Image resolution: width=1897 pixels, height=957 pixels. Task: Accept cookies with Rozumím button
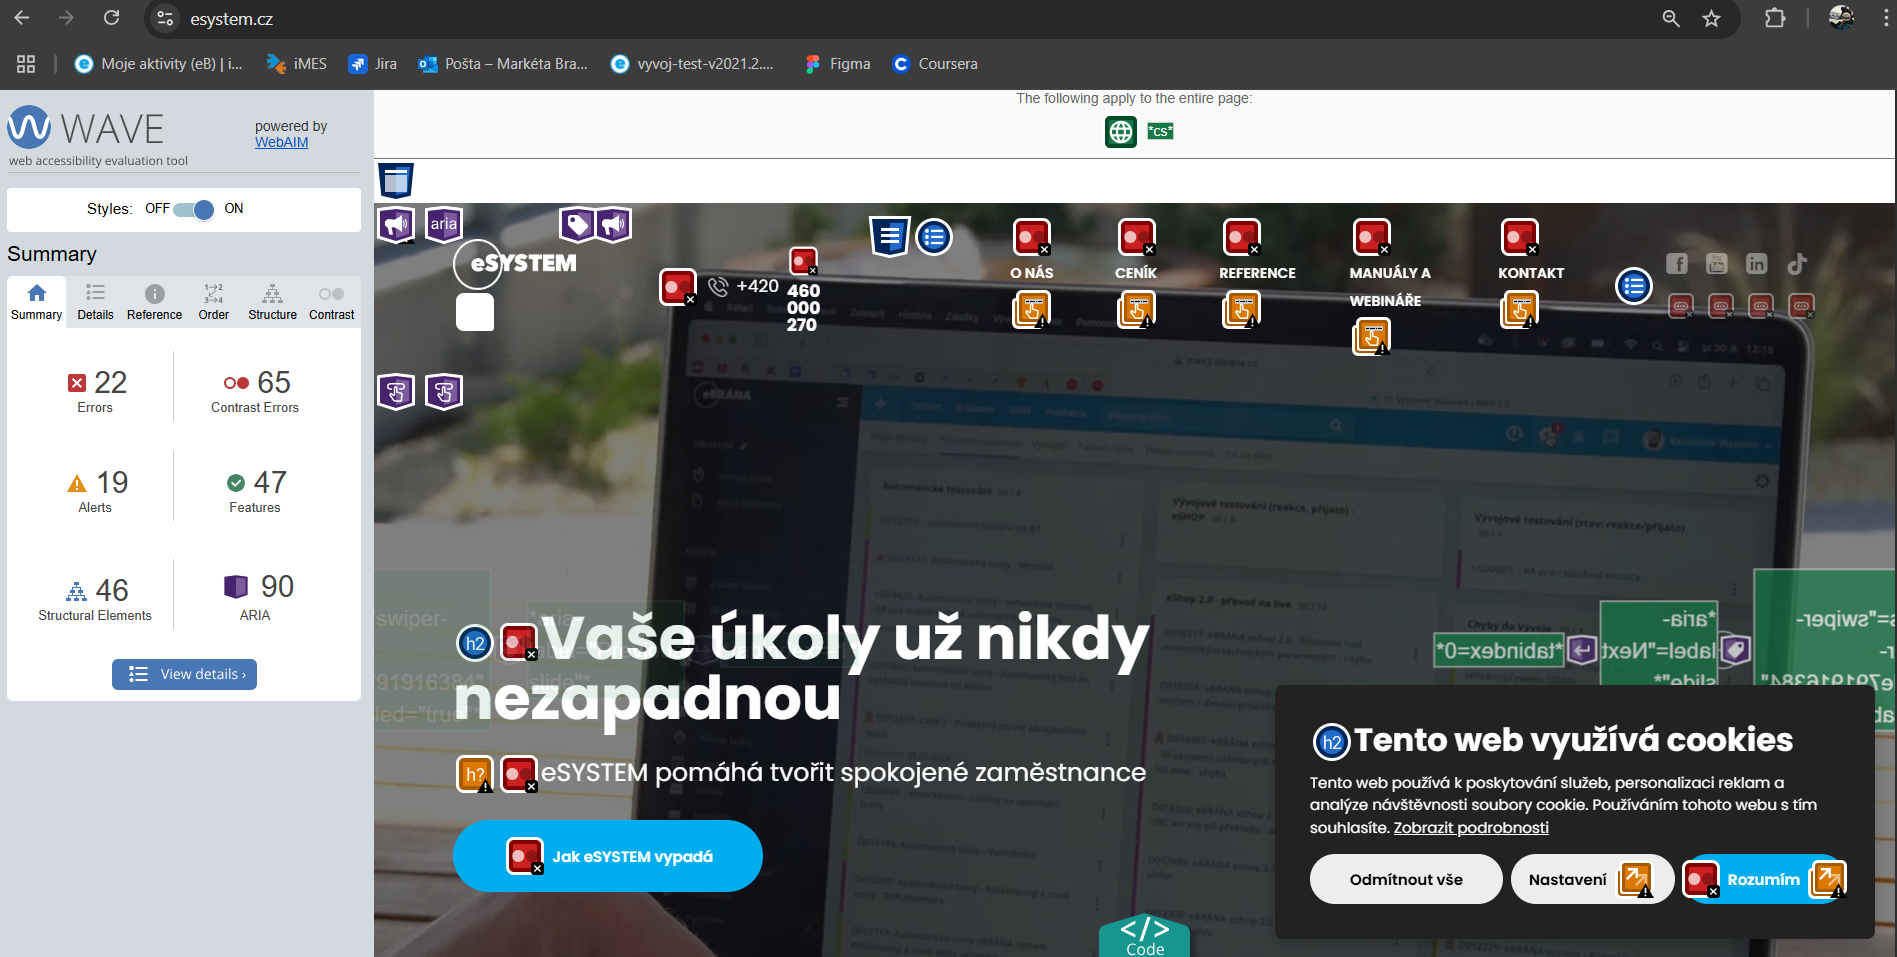1764,880
